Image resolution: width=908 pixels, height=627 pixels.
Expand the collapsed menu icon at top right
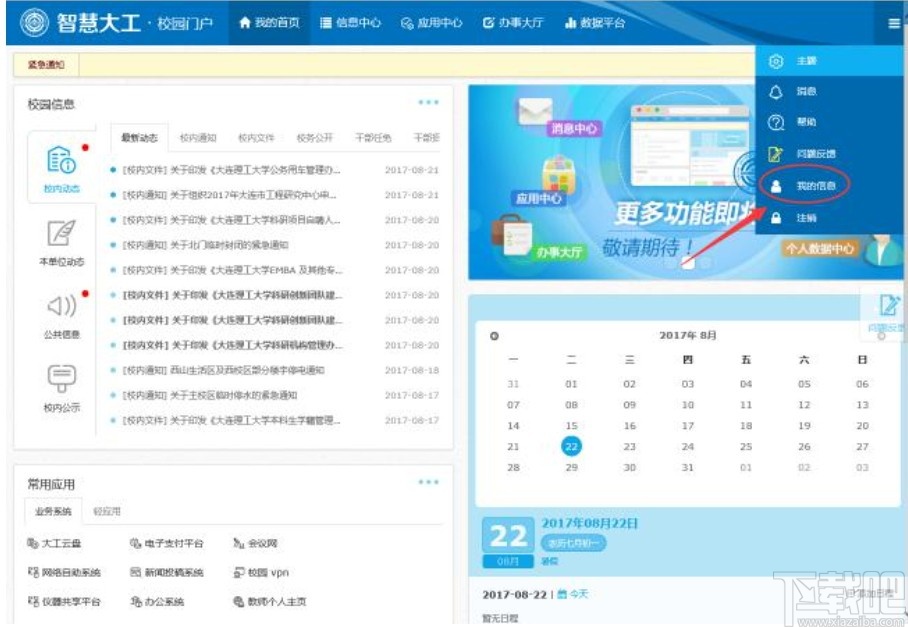[x=893, y=23]
